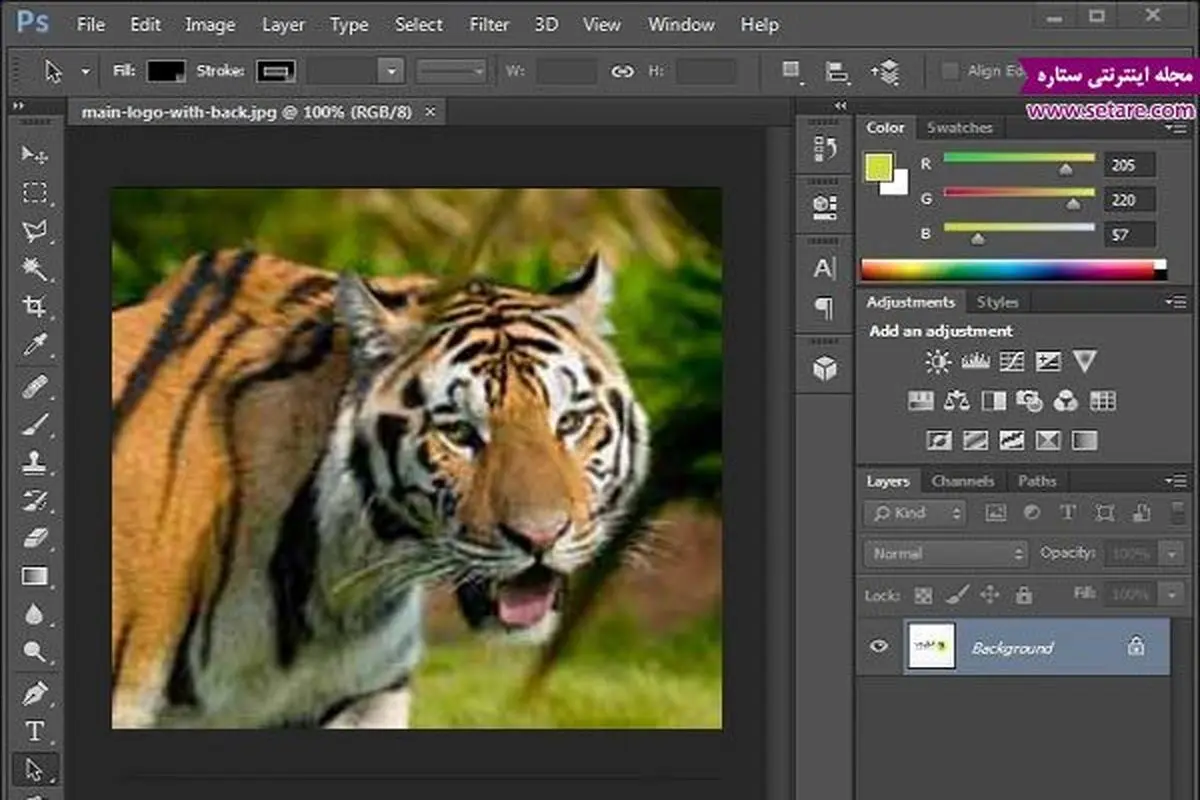Toggle shape layer filter
1200x800 pixels.
pos(1104,513)
